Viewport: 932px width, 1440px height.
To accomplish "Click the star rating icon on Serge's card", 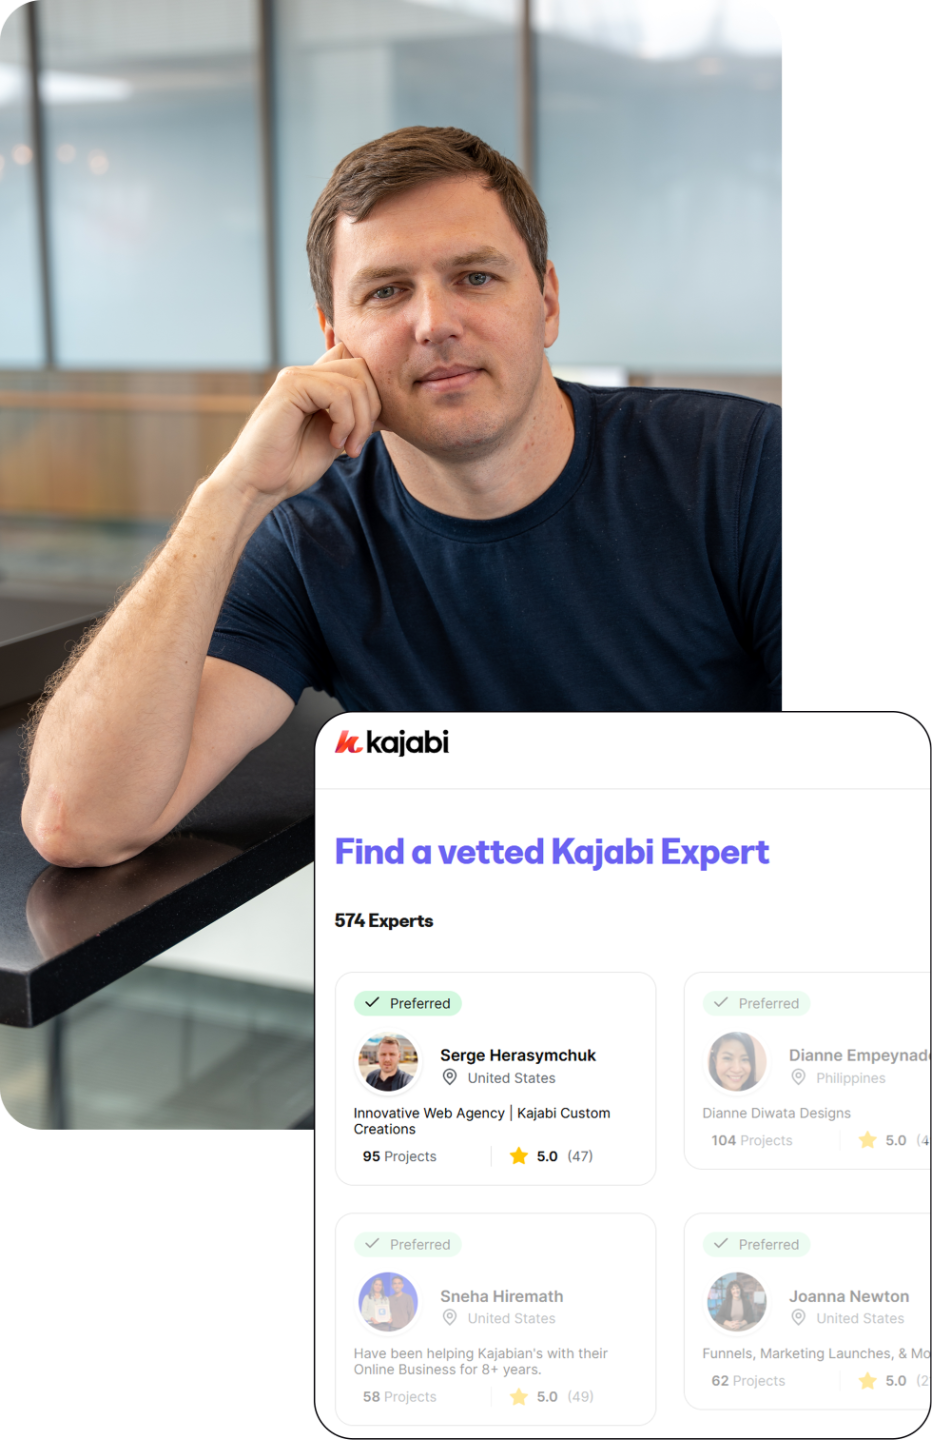I will pos(519,1156).
